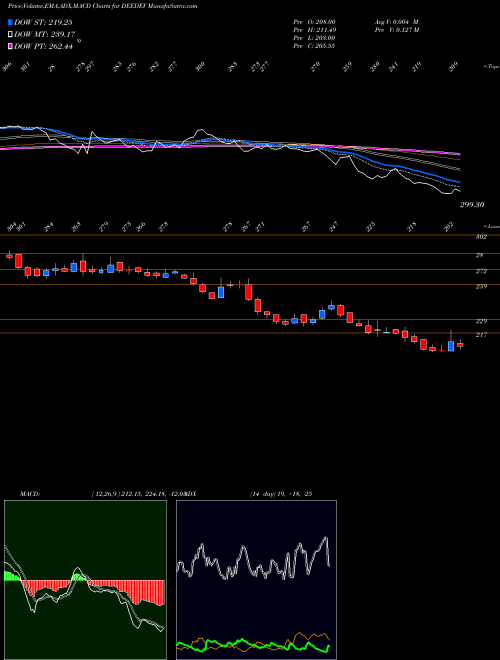Image resolution: width=500 pixels, height=660 pixels.
Task: Click the 229 price axis label
Action: click(x=482, y=321)
